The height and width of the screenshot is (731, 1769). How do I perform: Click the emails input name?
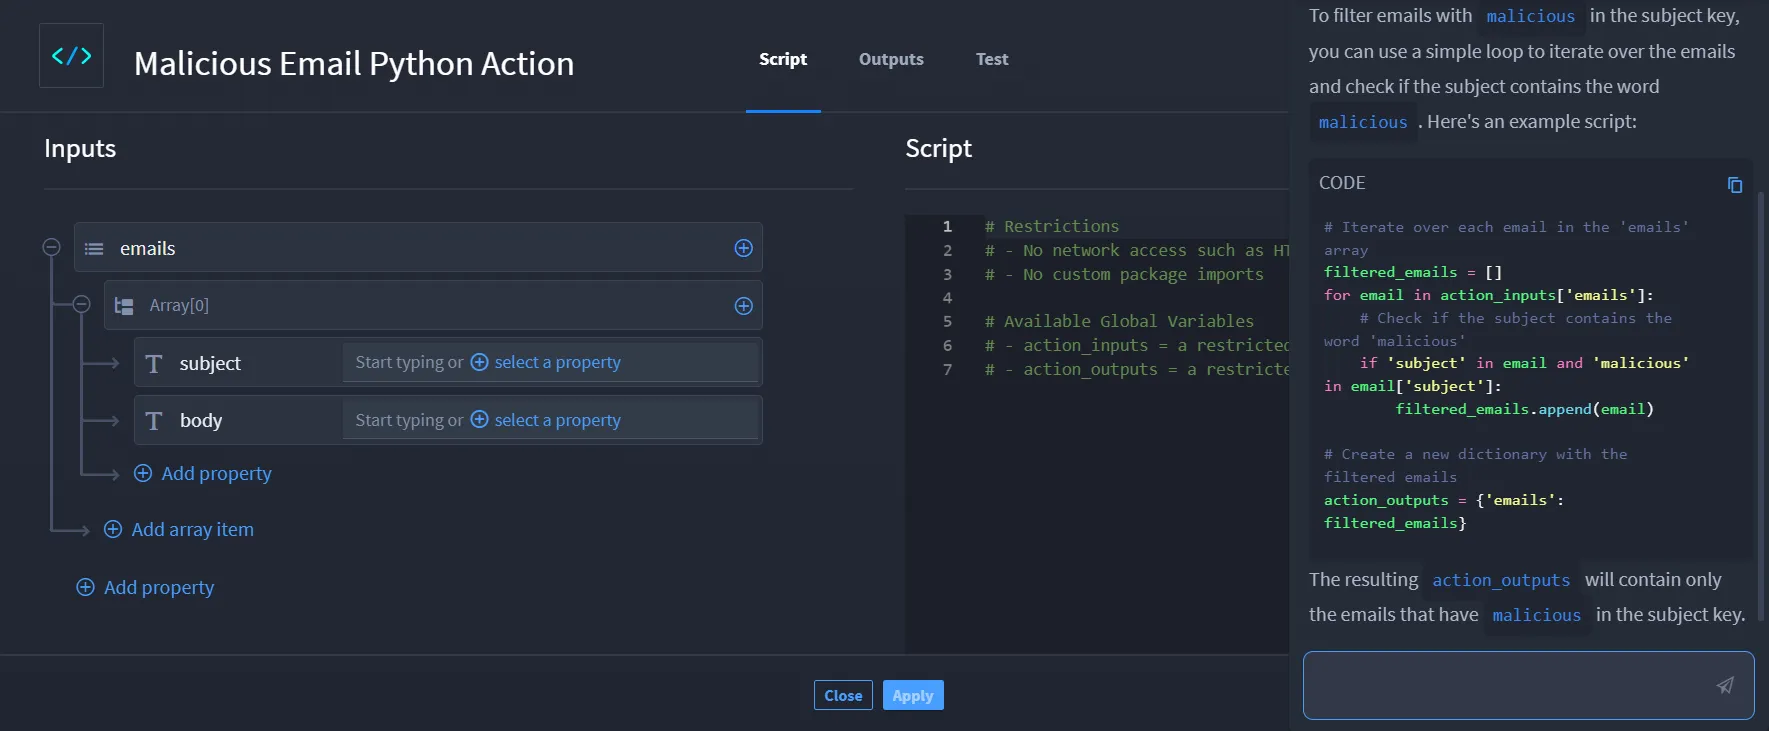(148, 248)
